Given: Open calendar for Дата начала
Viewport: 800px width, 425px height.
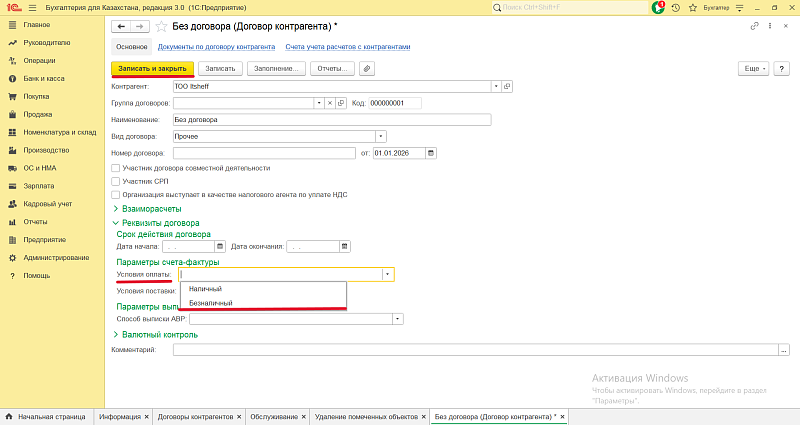Looking at the screenshot, I should click(x=220, y=246).
